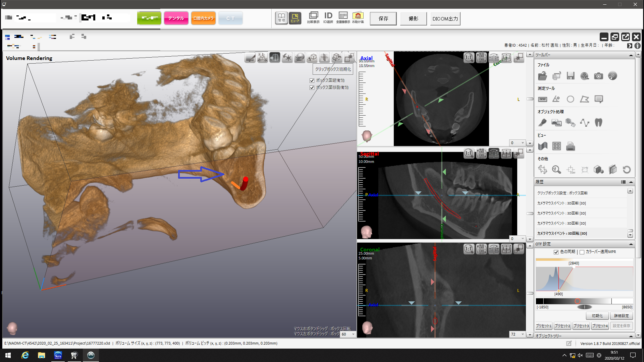
Task: Select the ruler length measurement tool
Action: click(543, 99)
